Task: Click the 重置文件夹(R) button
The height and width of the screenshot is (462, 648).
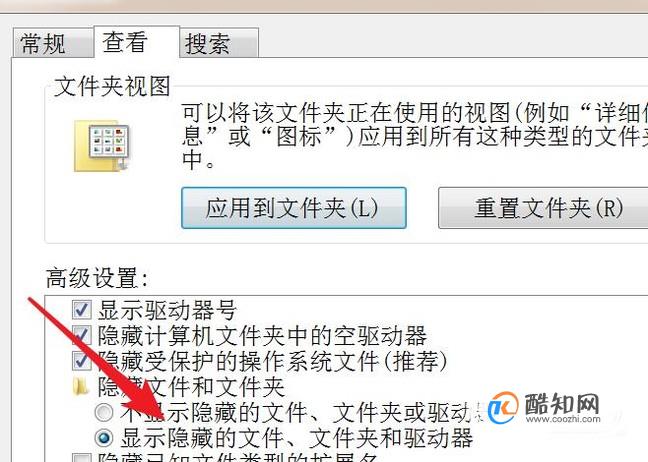Action: pyautogui.click(x=543, y=207)
